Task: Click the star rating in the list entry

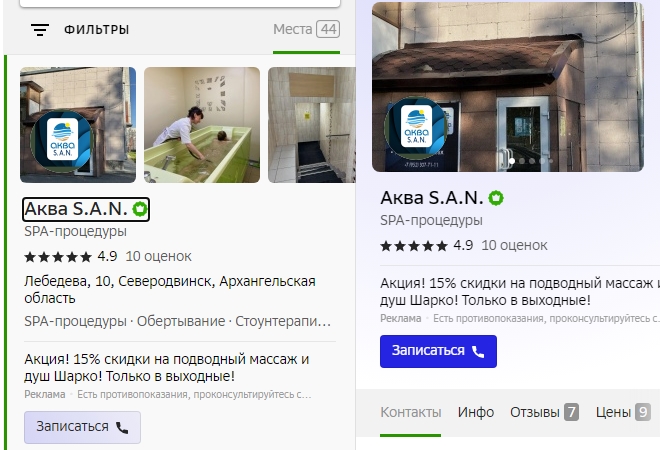Action: [58, 257]
